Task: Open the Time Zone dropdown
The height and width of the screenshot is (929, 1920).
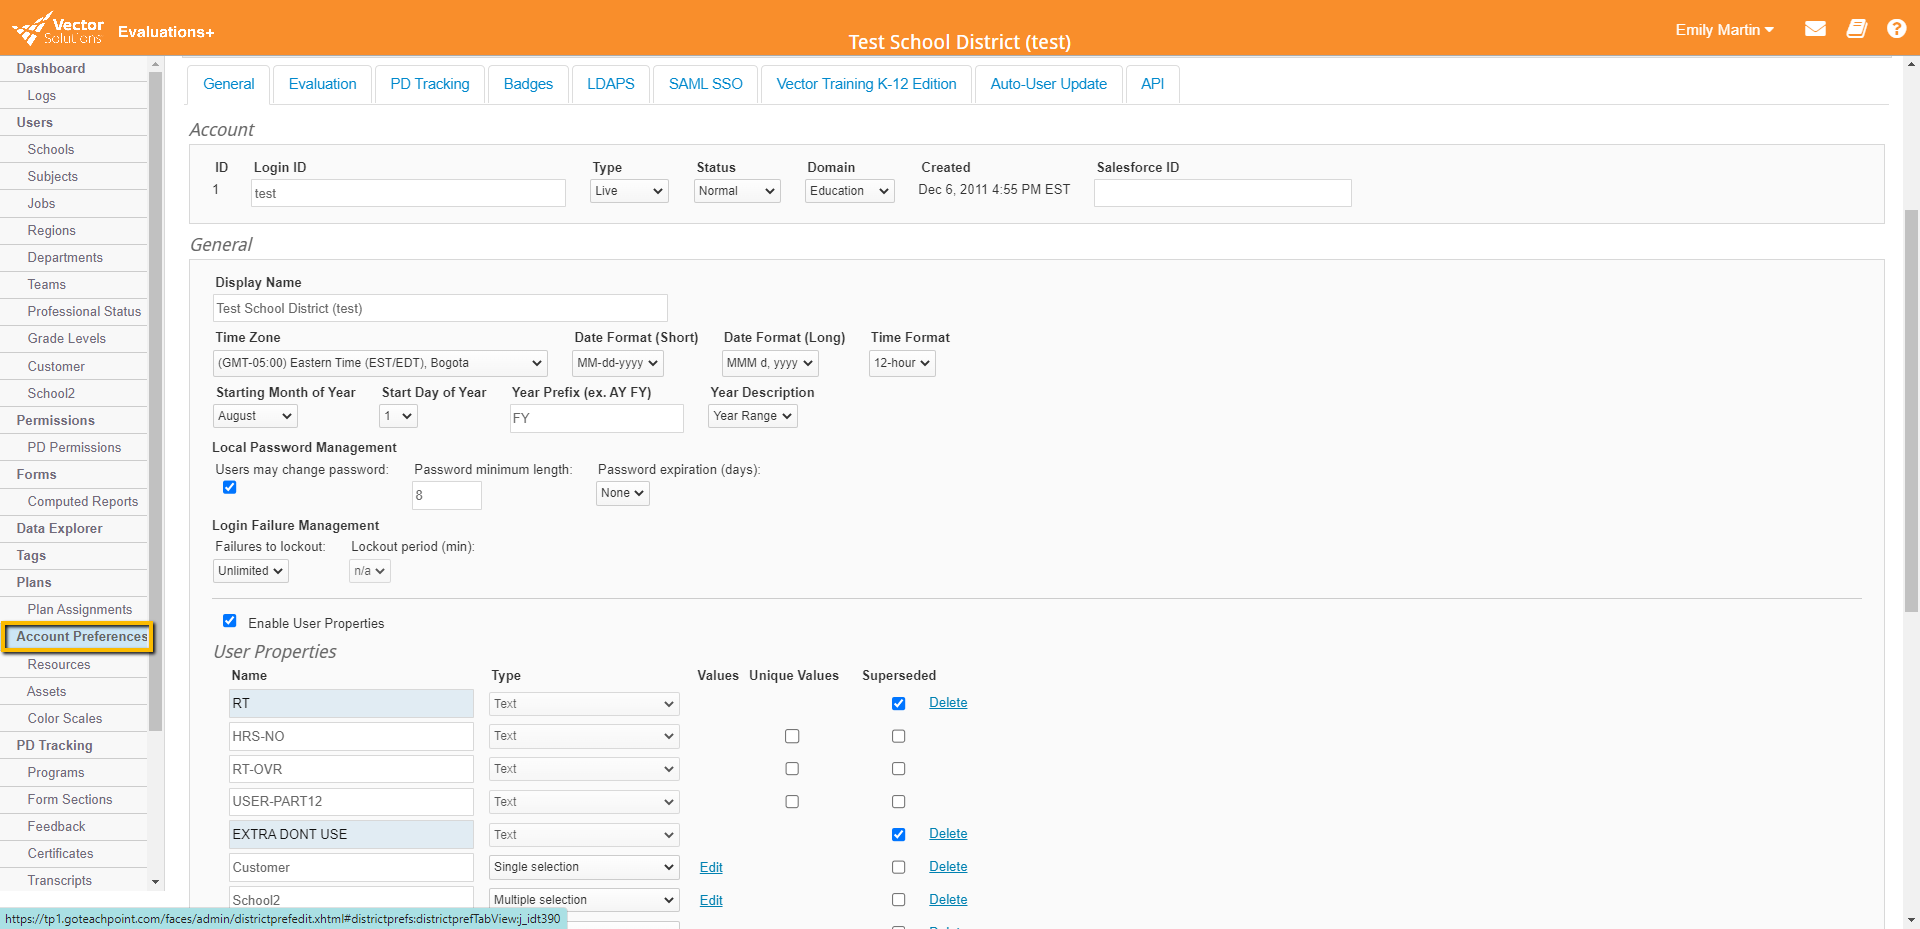Action: (x=379, y=363)
